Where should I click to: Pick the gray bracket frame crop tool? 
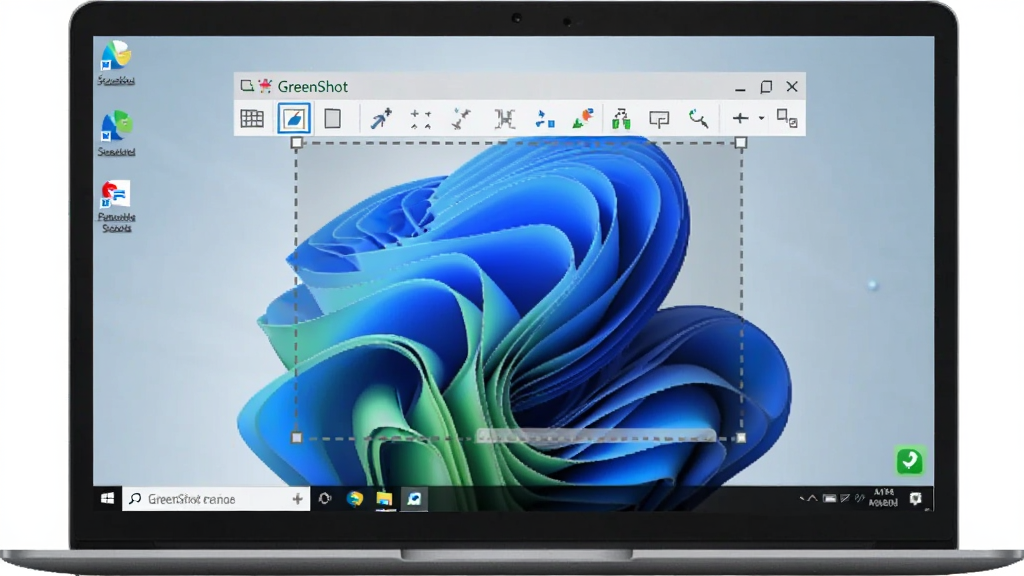point(504,119)
